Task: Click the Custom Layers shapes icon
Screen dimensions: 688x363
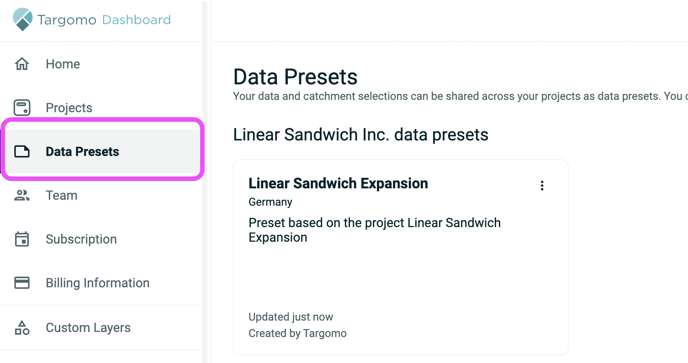Action: pos(22,327)
